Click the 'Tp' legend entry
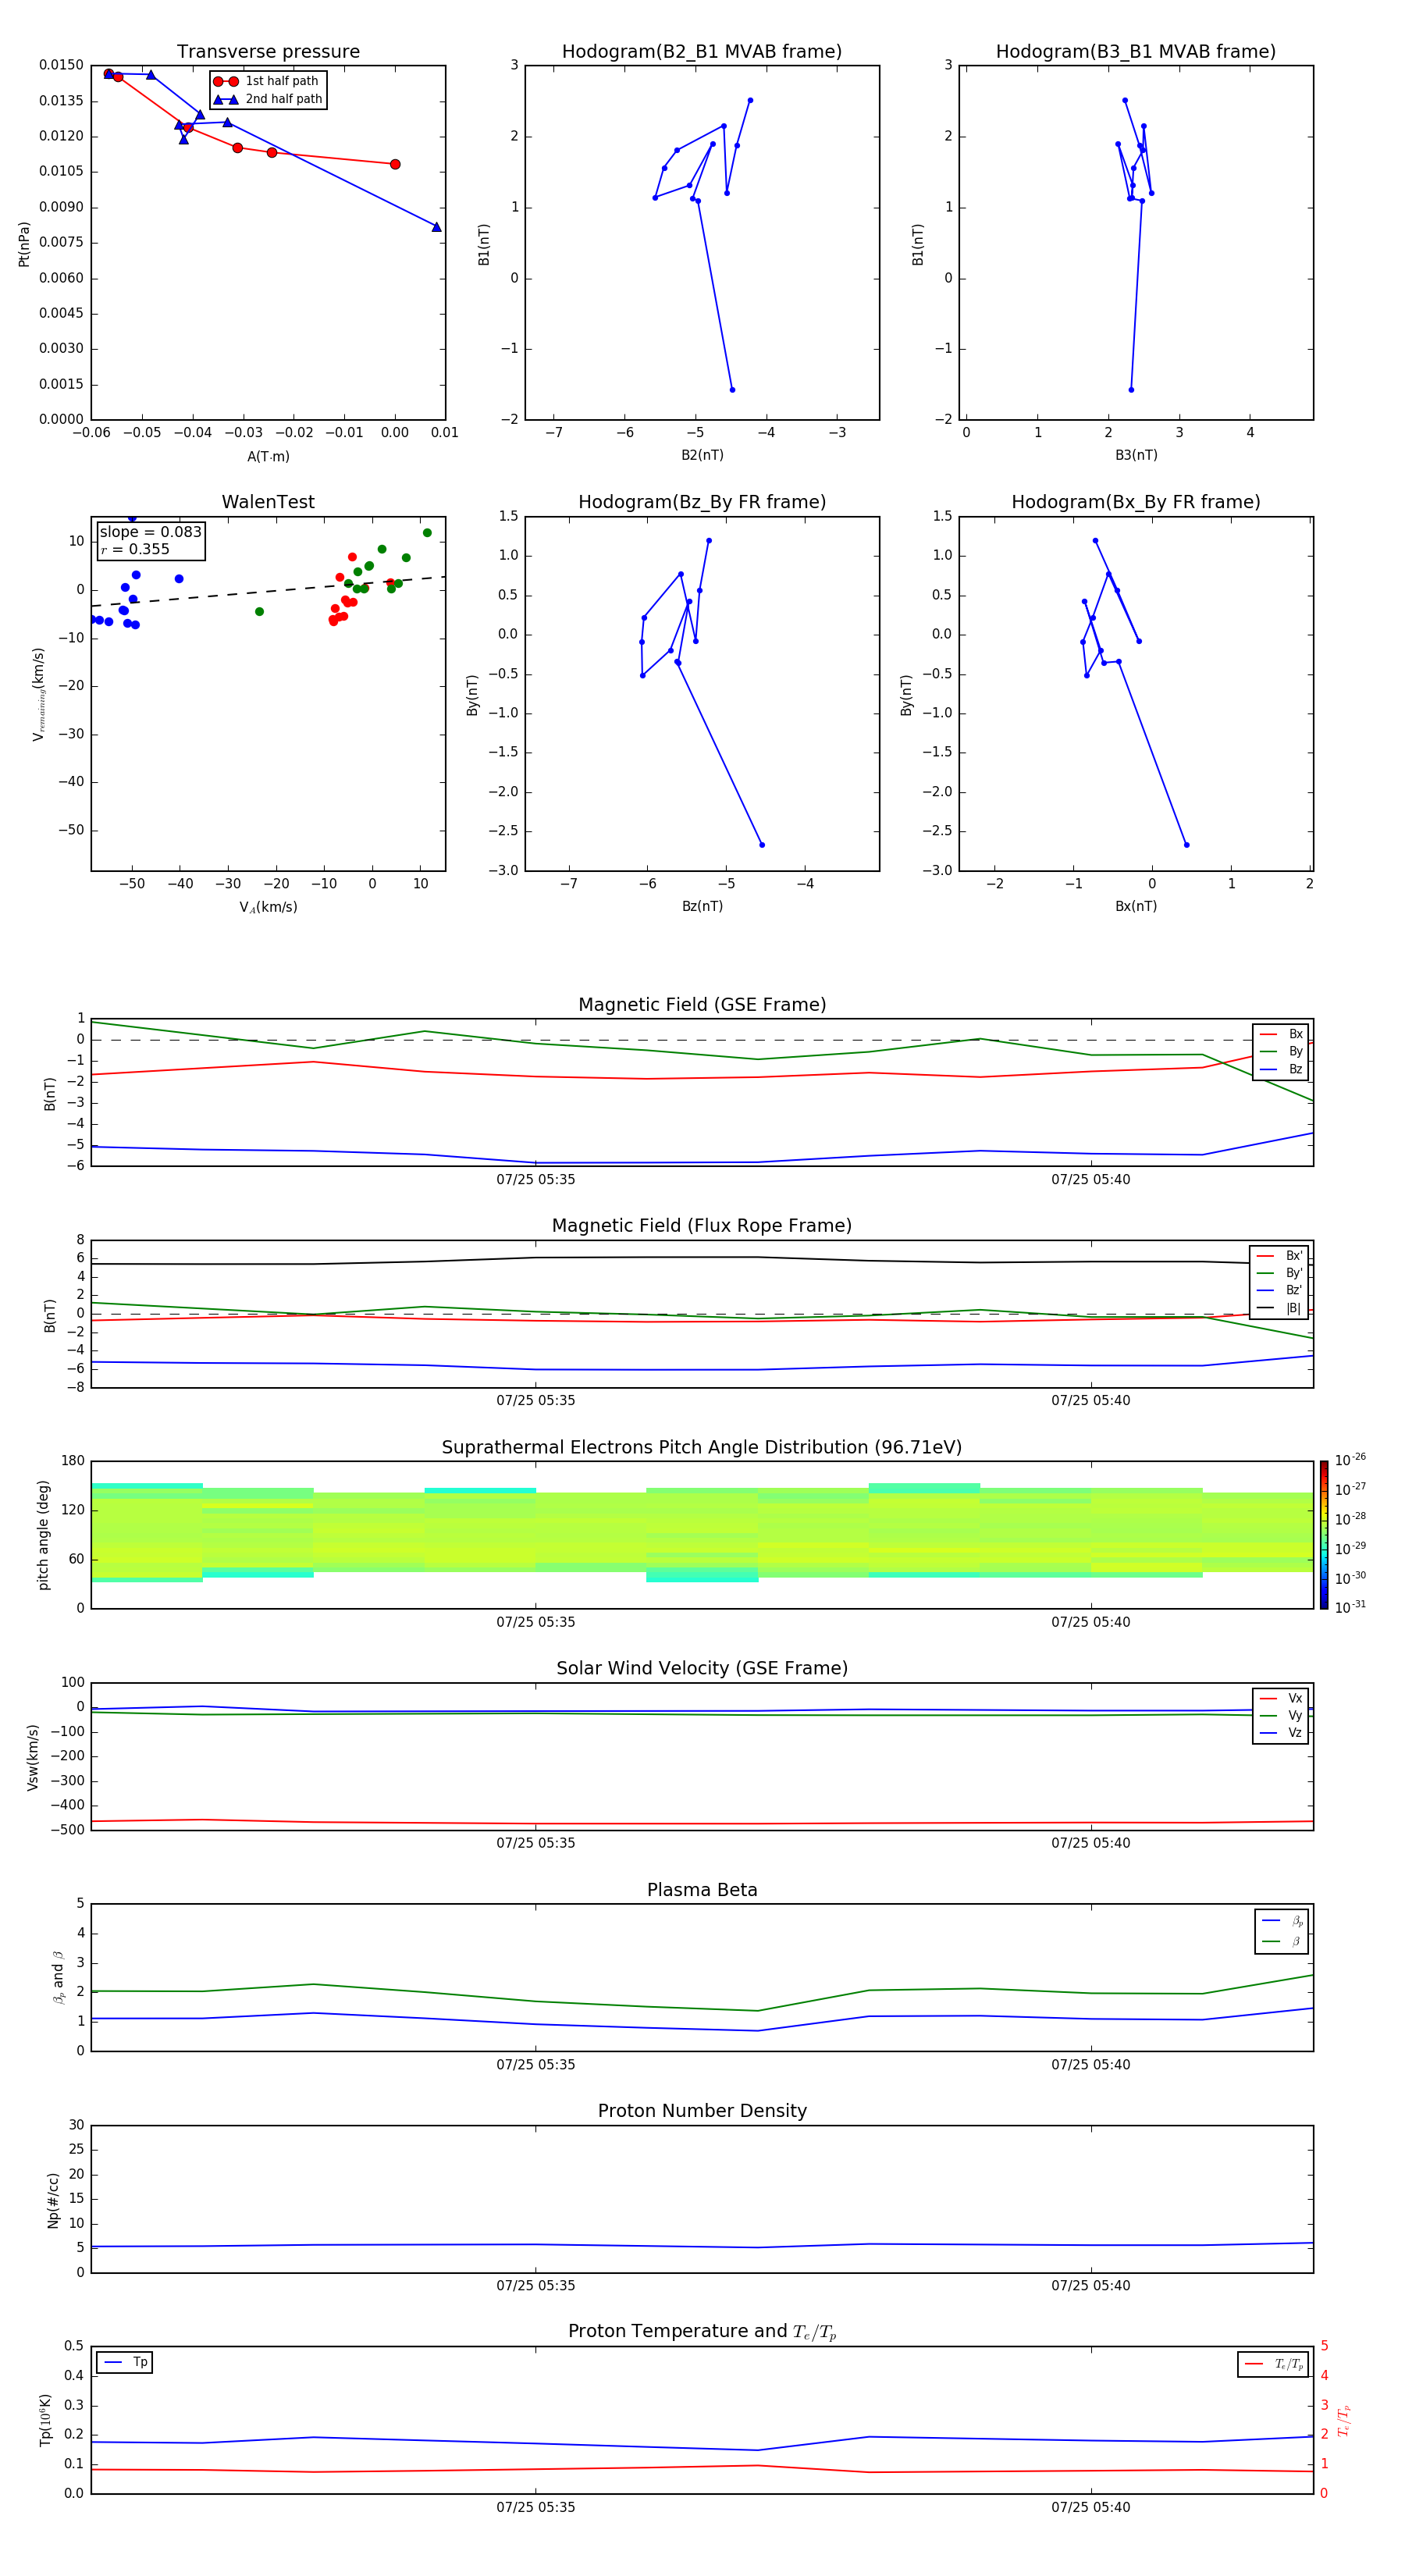The width and height of the screenshot is (1405, 2576). tap(125, 2363)
